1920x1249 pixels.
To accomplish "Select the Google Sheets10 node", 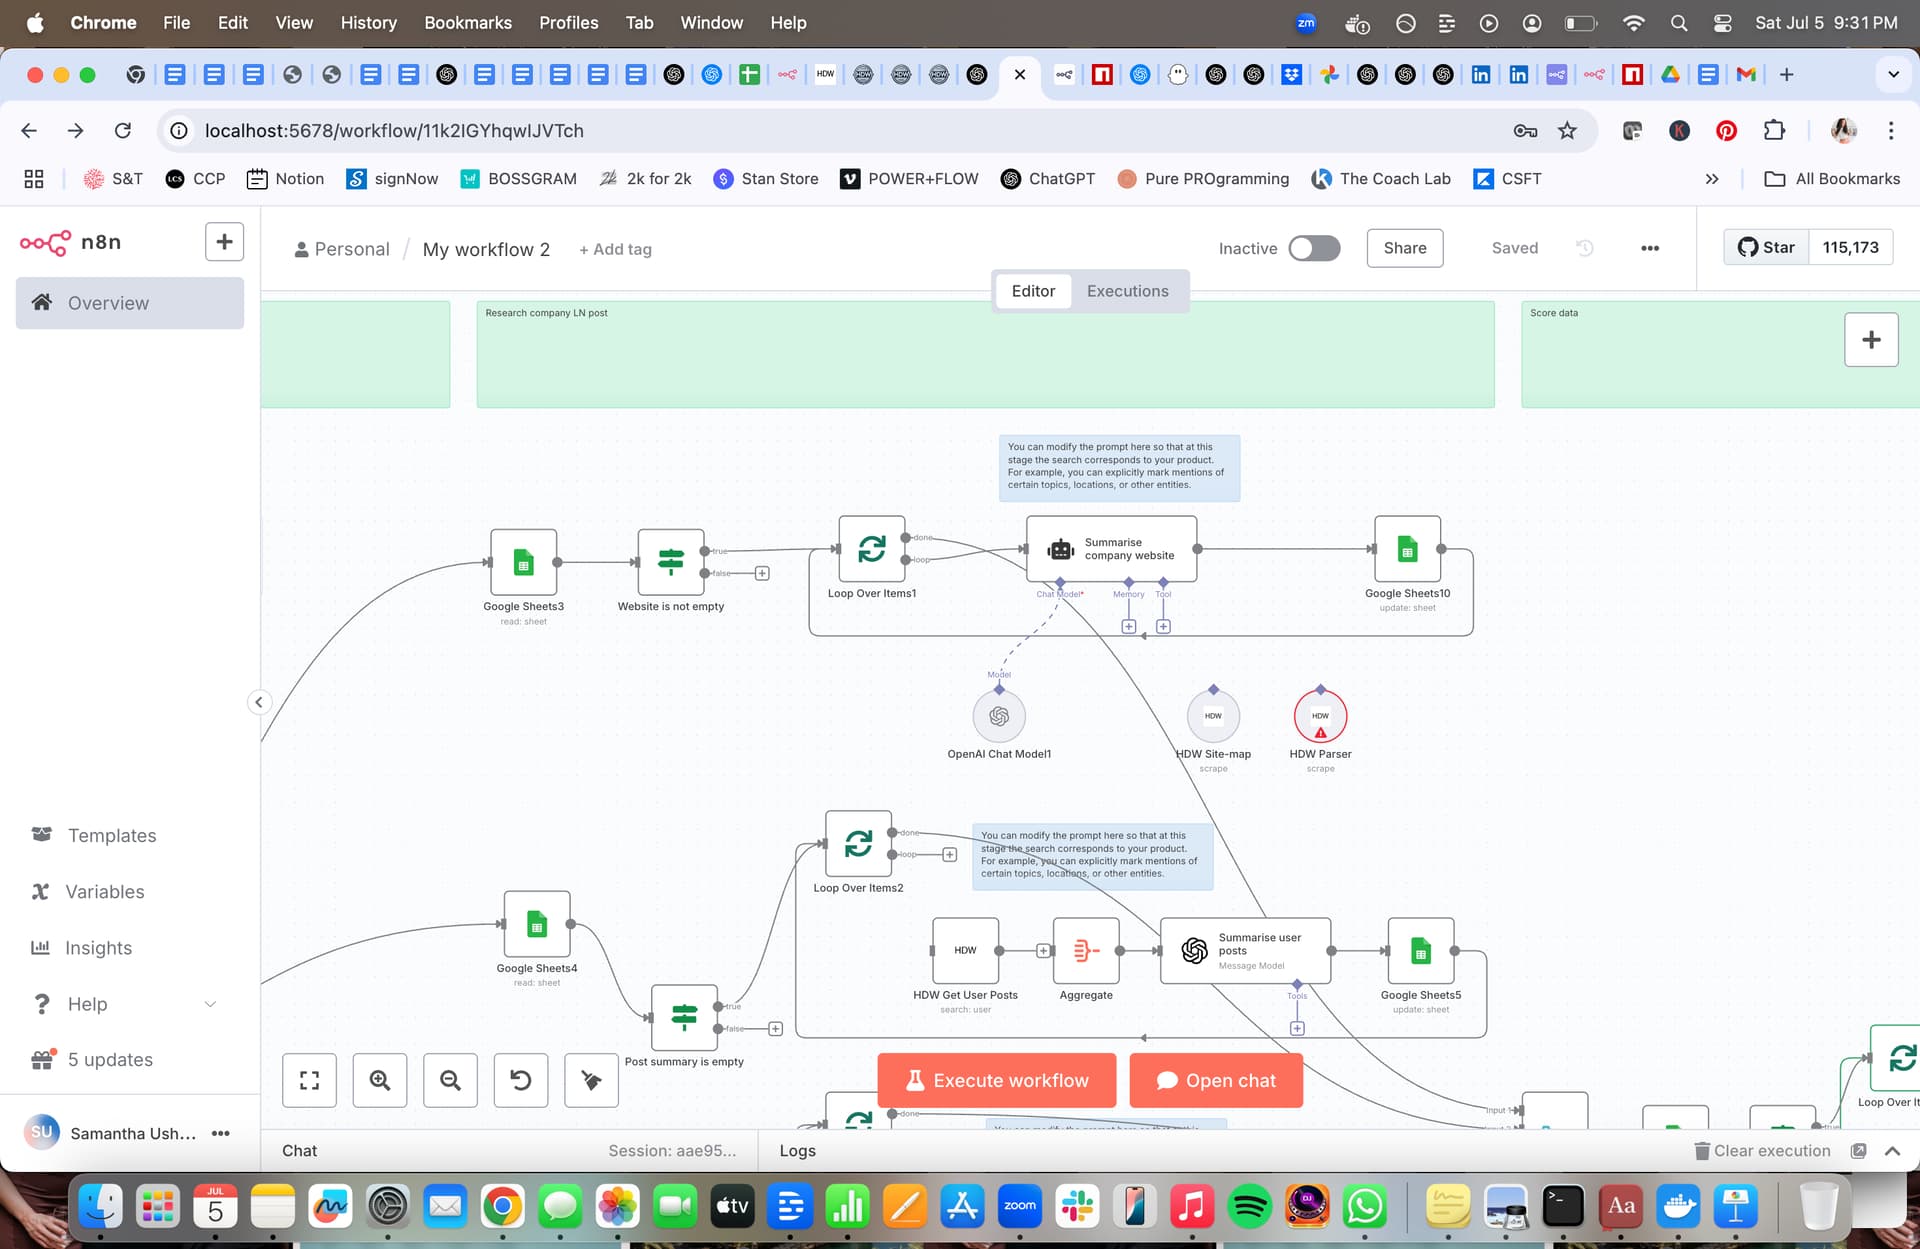I will click(1407, 549).
